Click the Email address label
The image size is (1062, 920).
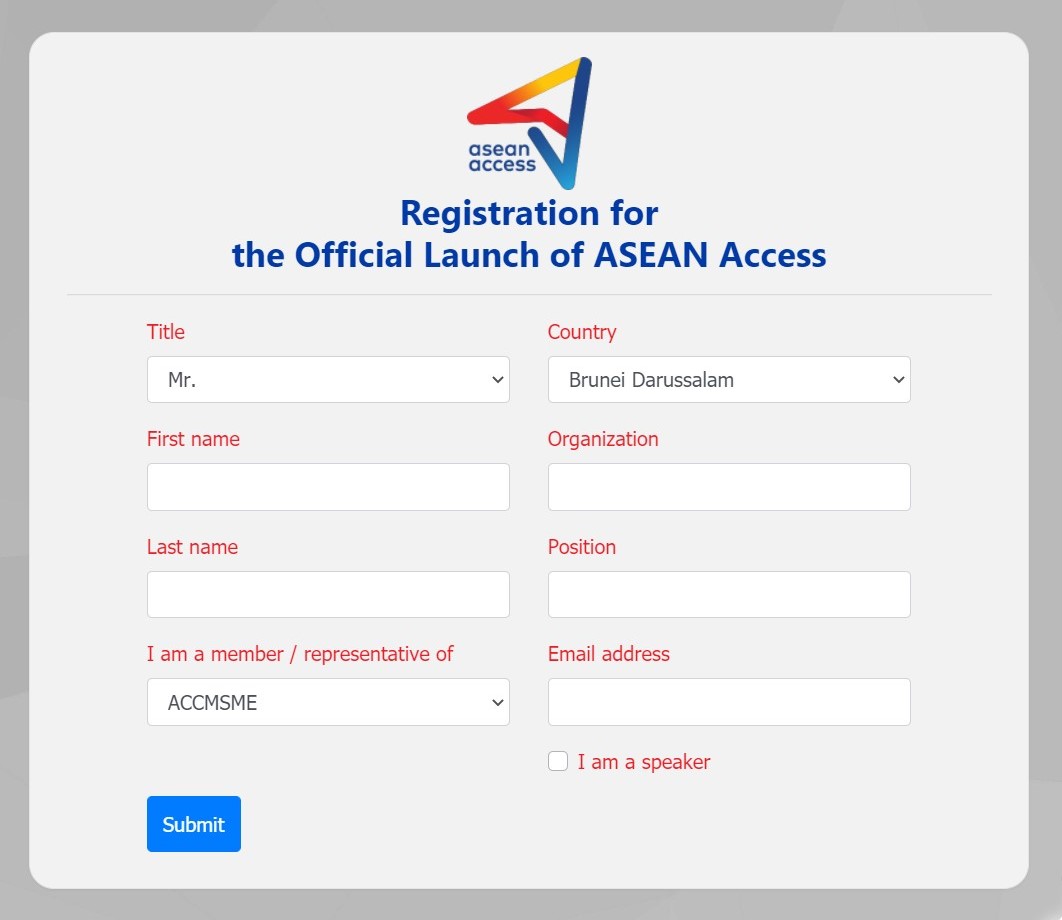point(608,654)
